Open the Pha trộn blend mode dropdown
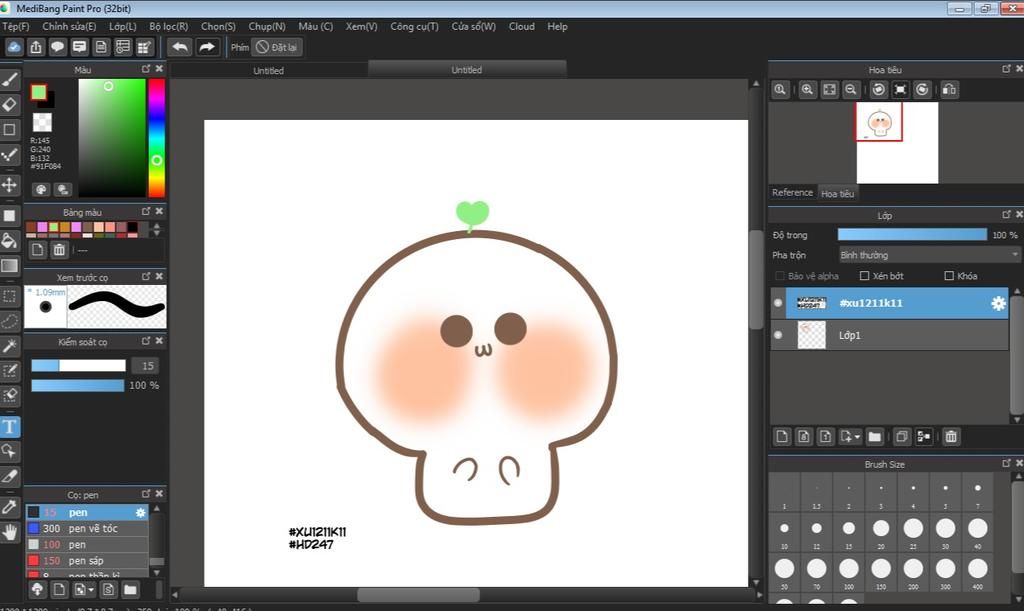1024x611 pixels. pyautogui.click(x=929, y=255)
